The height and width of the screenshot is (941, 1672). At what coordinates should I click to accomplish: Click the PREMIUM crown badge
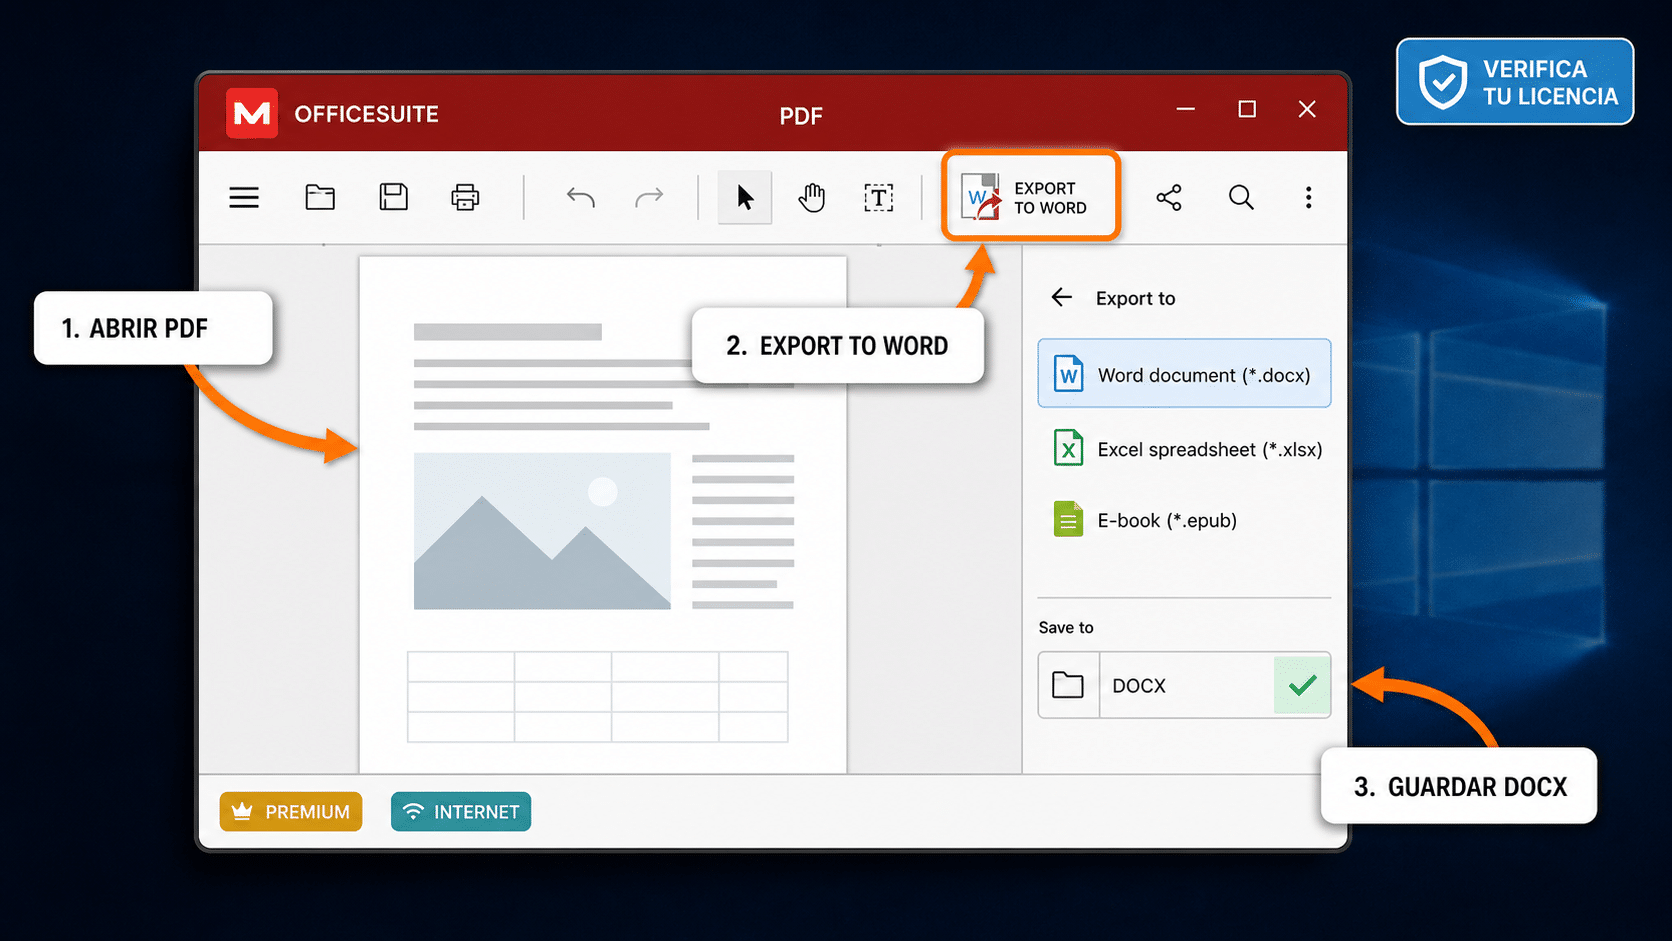(291, 812)
